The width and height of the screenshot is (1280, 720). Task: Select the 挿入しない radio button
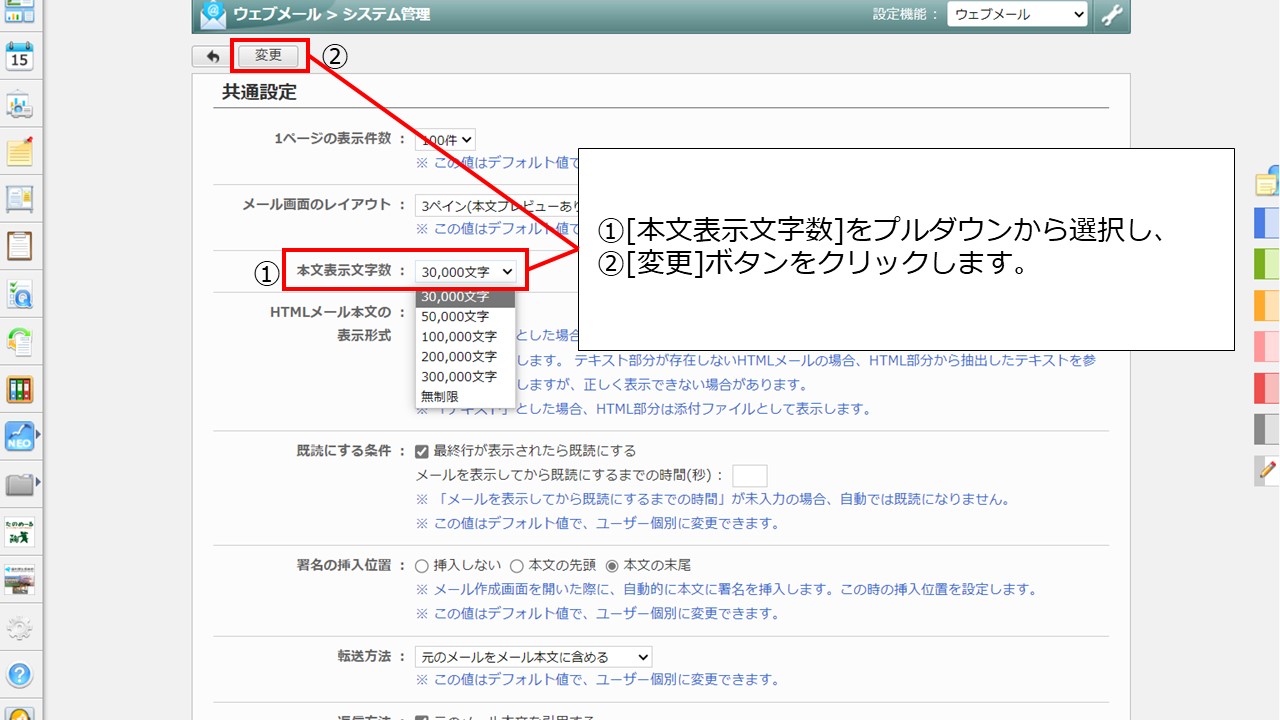tap(423, 564)
